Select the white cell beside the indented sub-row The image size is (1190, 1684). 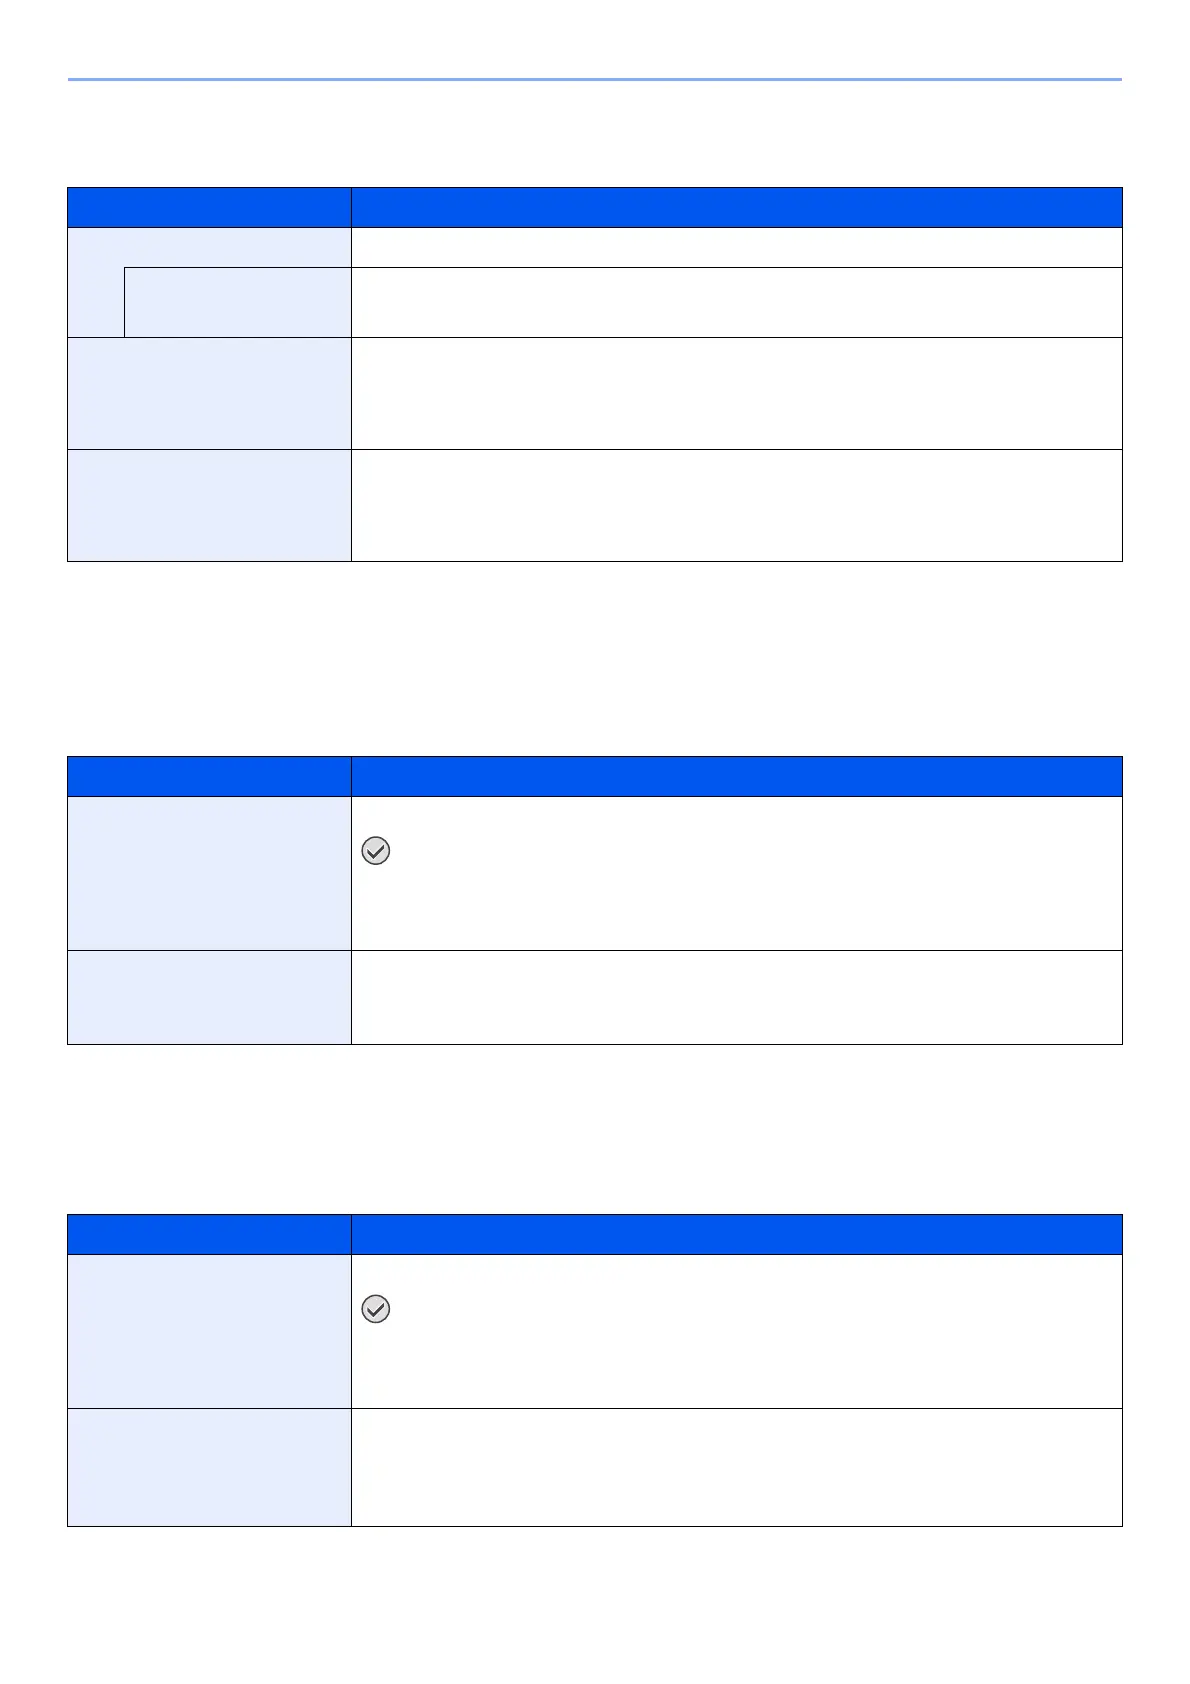(x=736, y=302)
